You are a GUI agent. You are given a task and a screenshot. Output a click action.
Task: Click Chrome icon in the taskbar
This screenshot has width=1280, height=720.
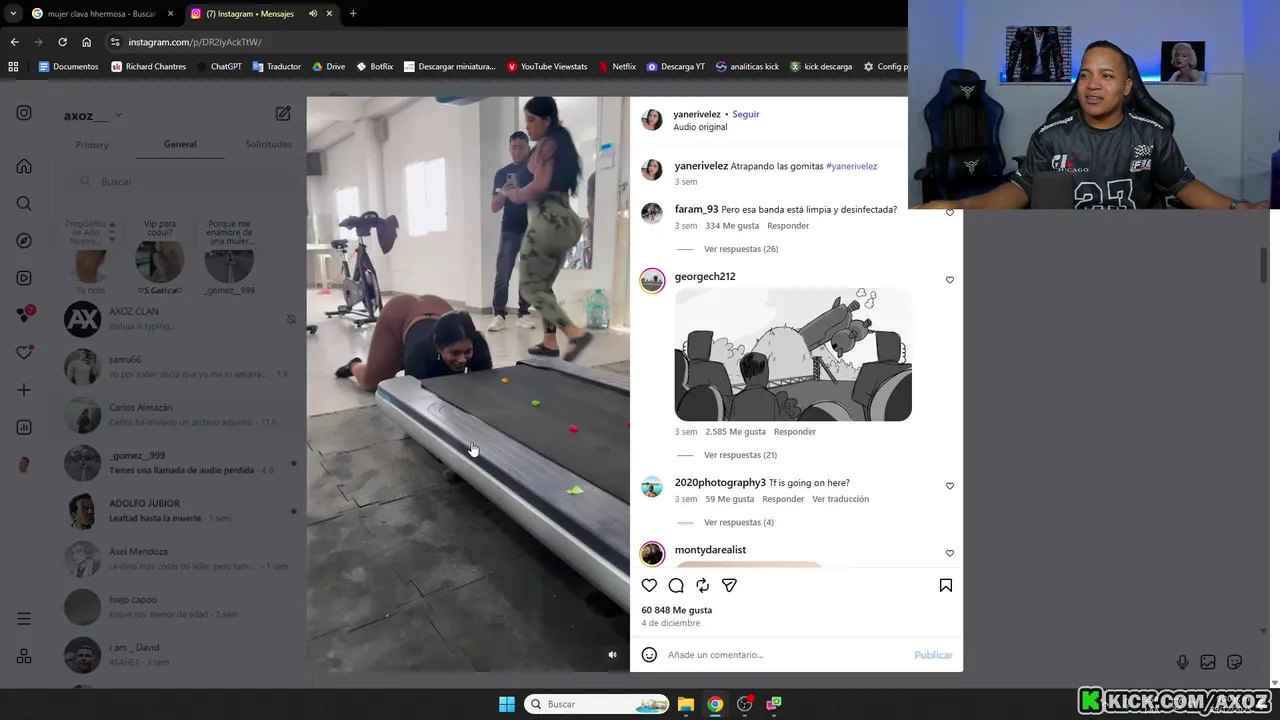click(715, 704)
